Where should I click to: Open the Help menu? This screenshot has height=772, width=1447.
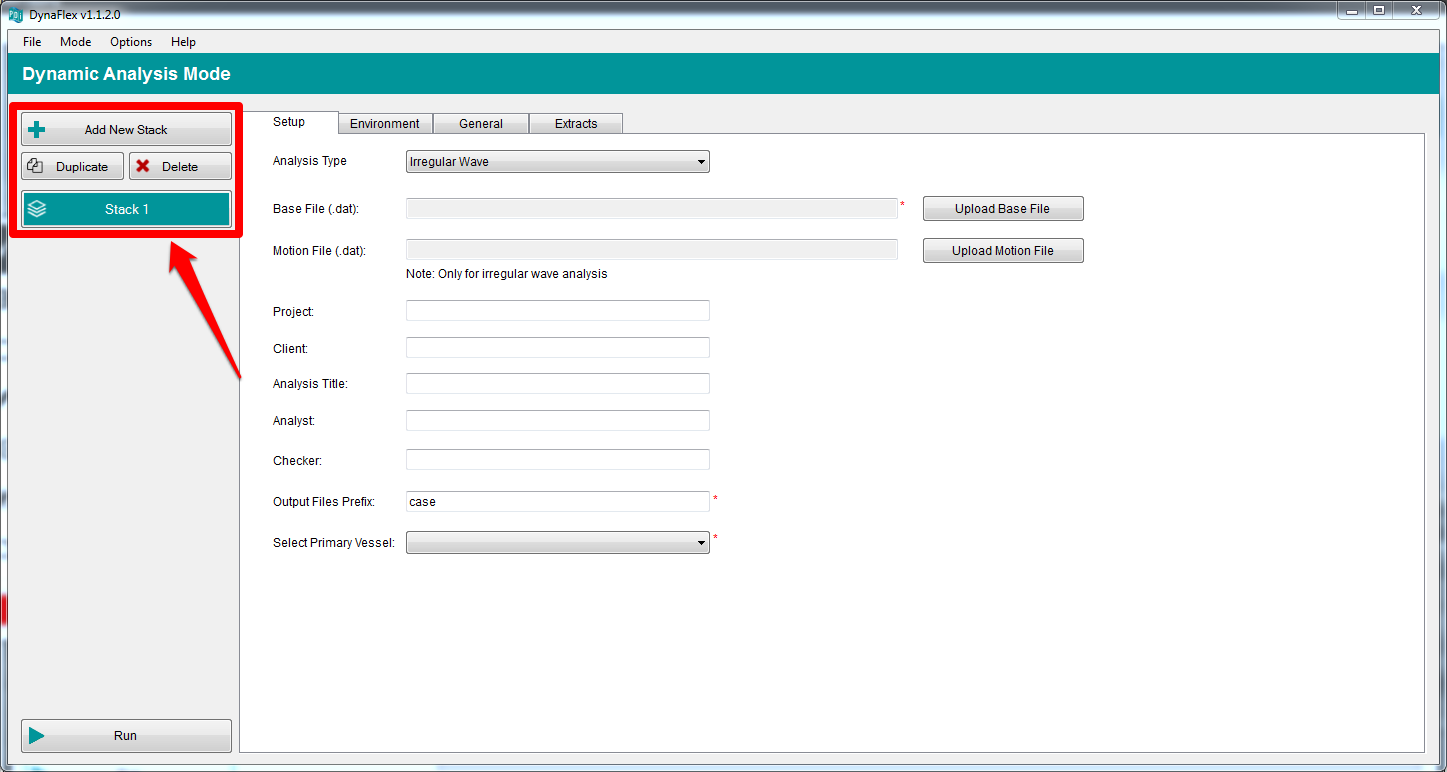pos(183,42)
